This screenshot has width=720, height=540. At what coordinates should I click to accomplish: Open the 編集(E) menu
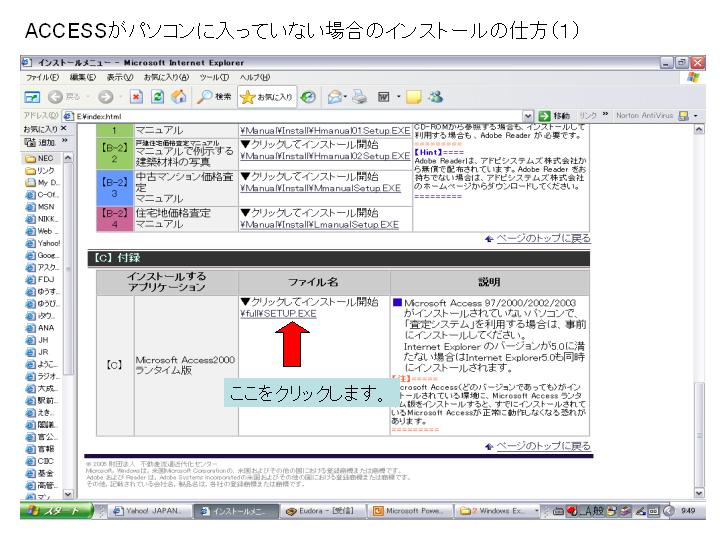pyautogui.click(x=83, y=77)
